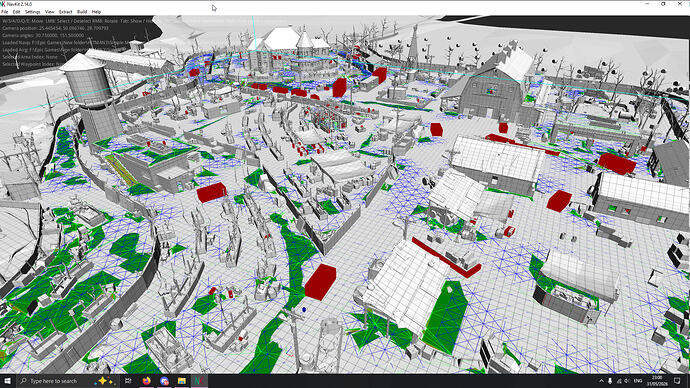
Task: Open the taskbar clock and date
Action: pyautogui.click(x=657, y=381)
